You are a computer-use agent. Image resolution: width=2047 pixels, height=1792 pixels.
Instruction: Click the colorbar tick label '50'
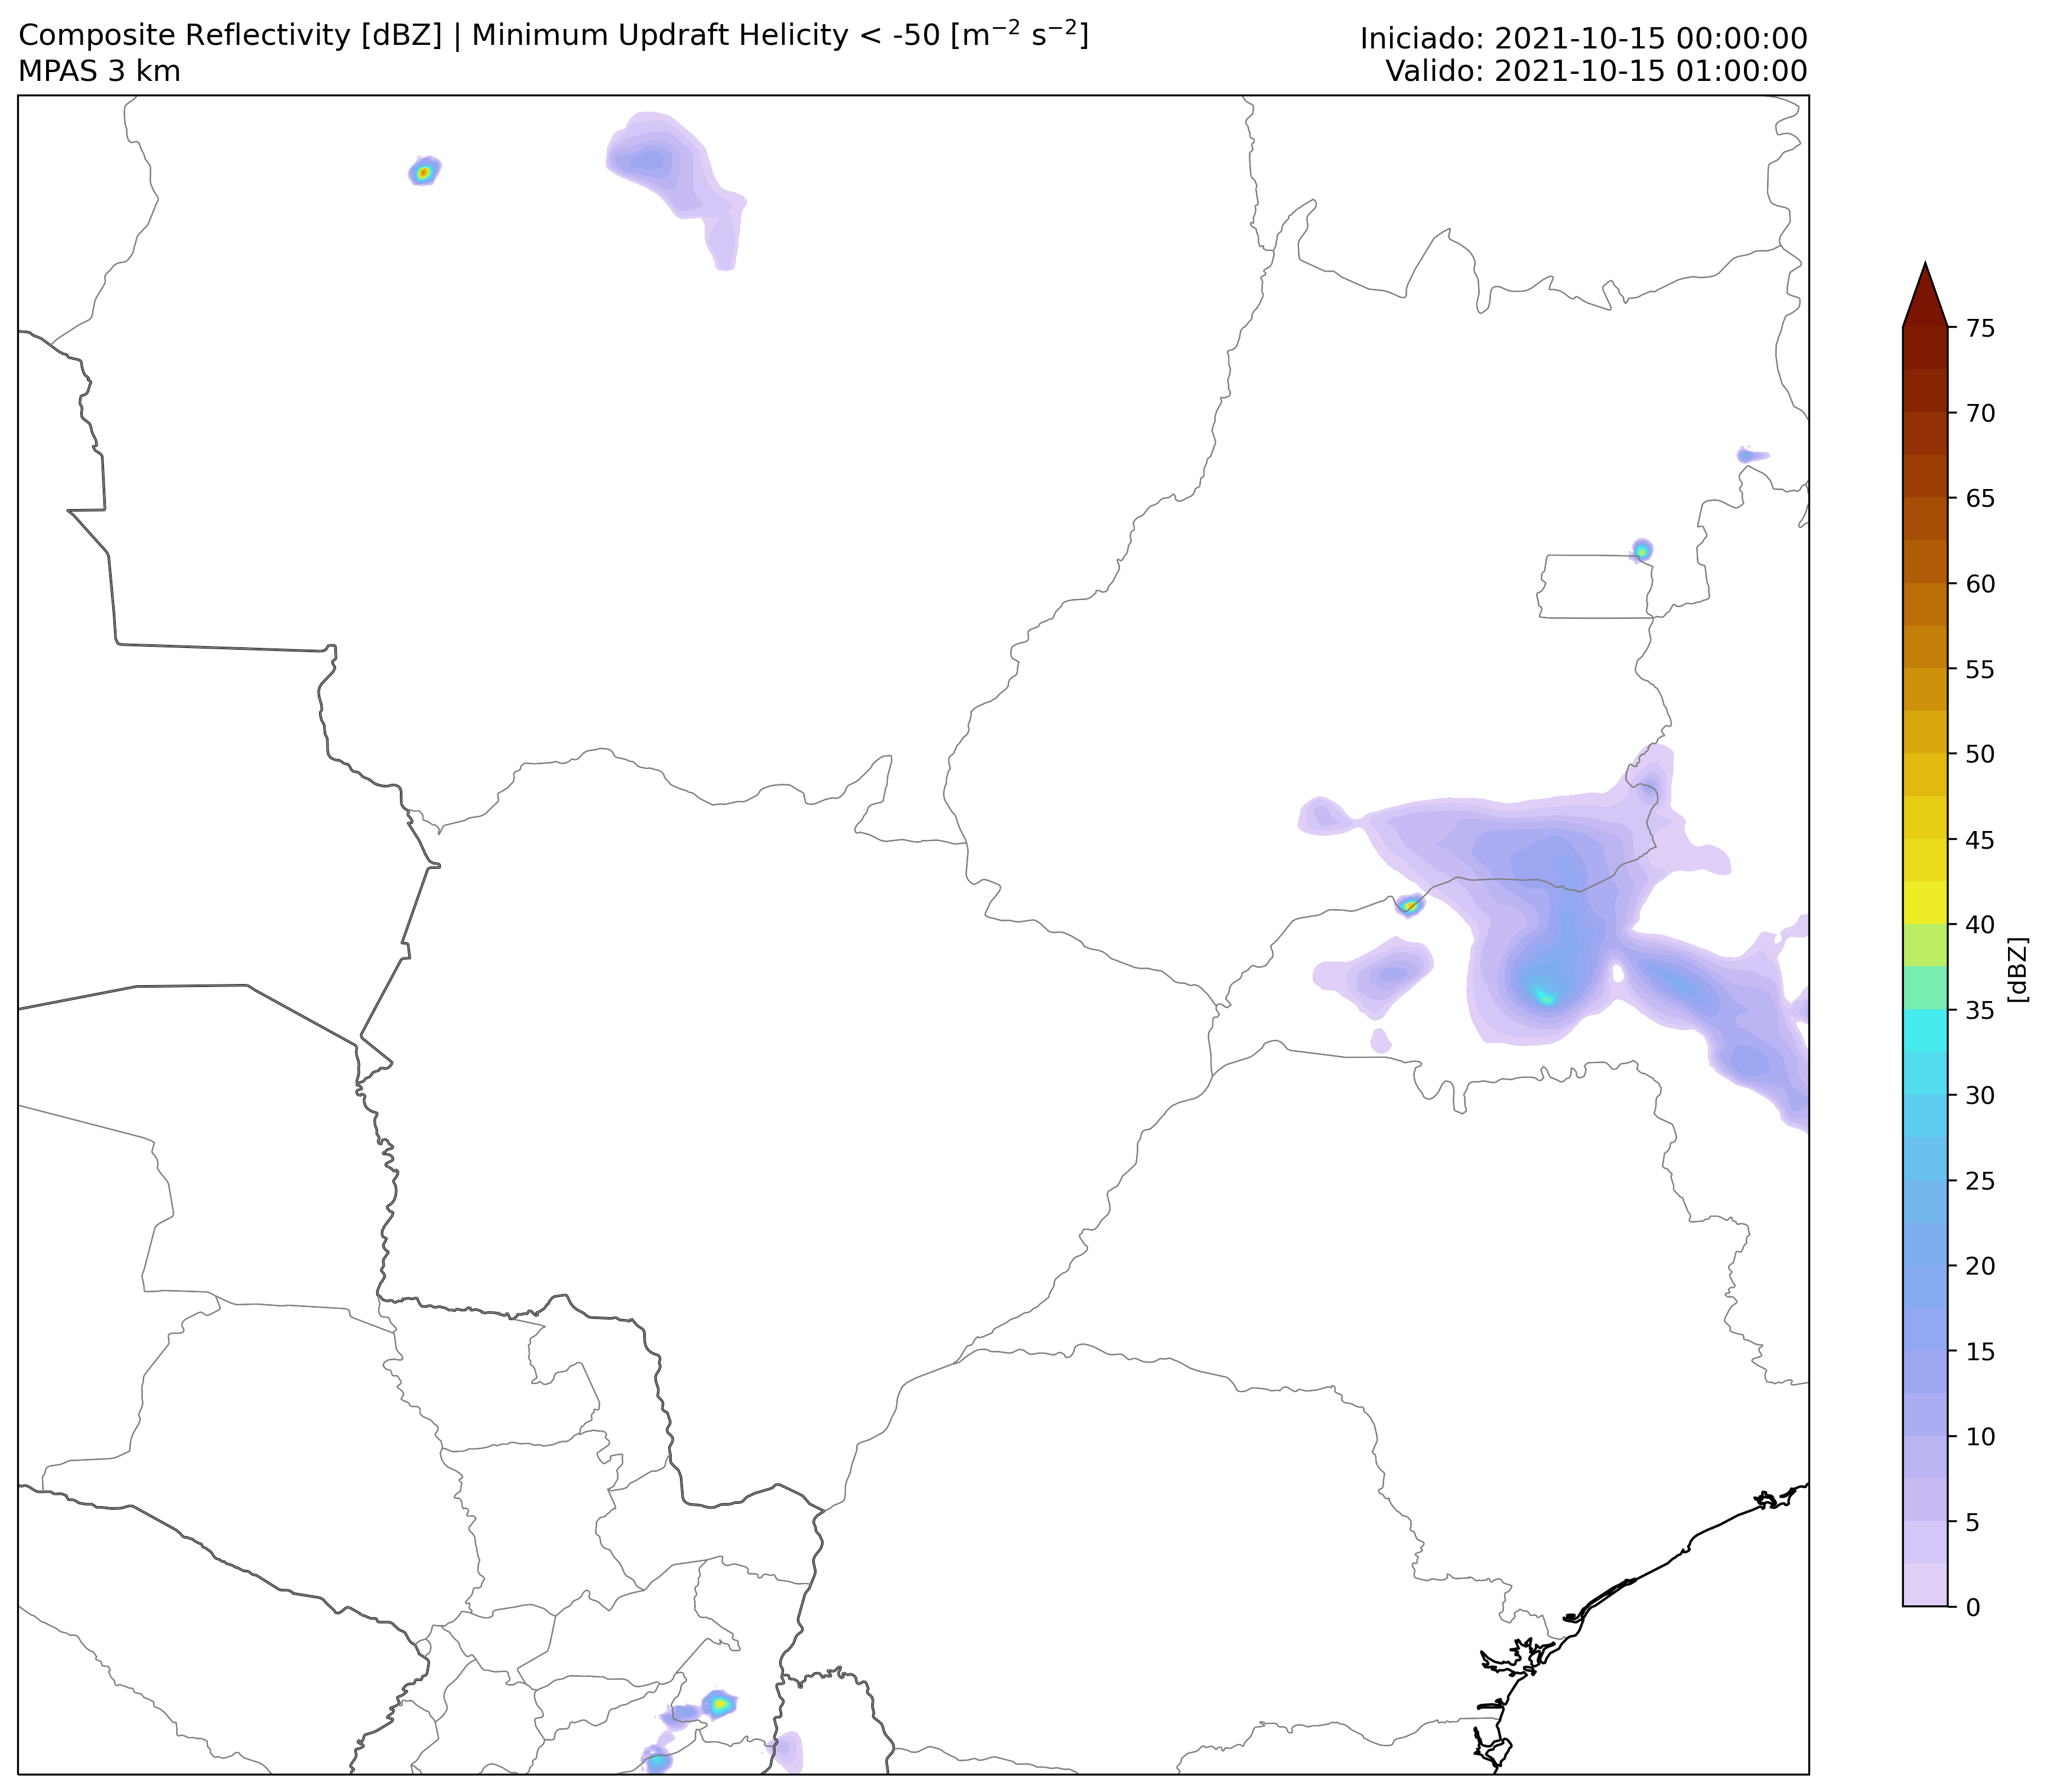(1980, 754)
